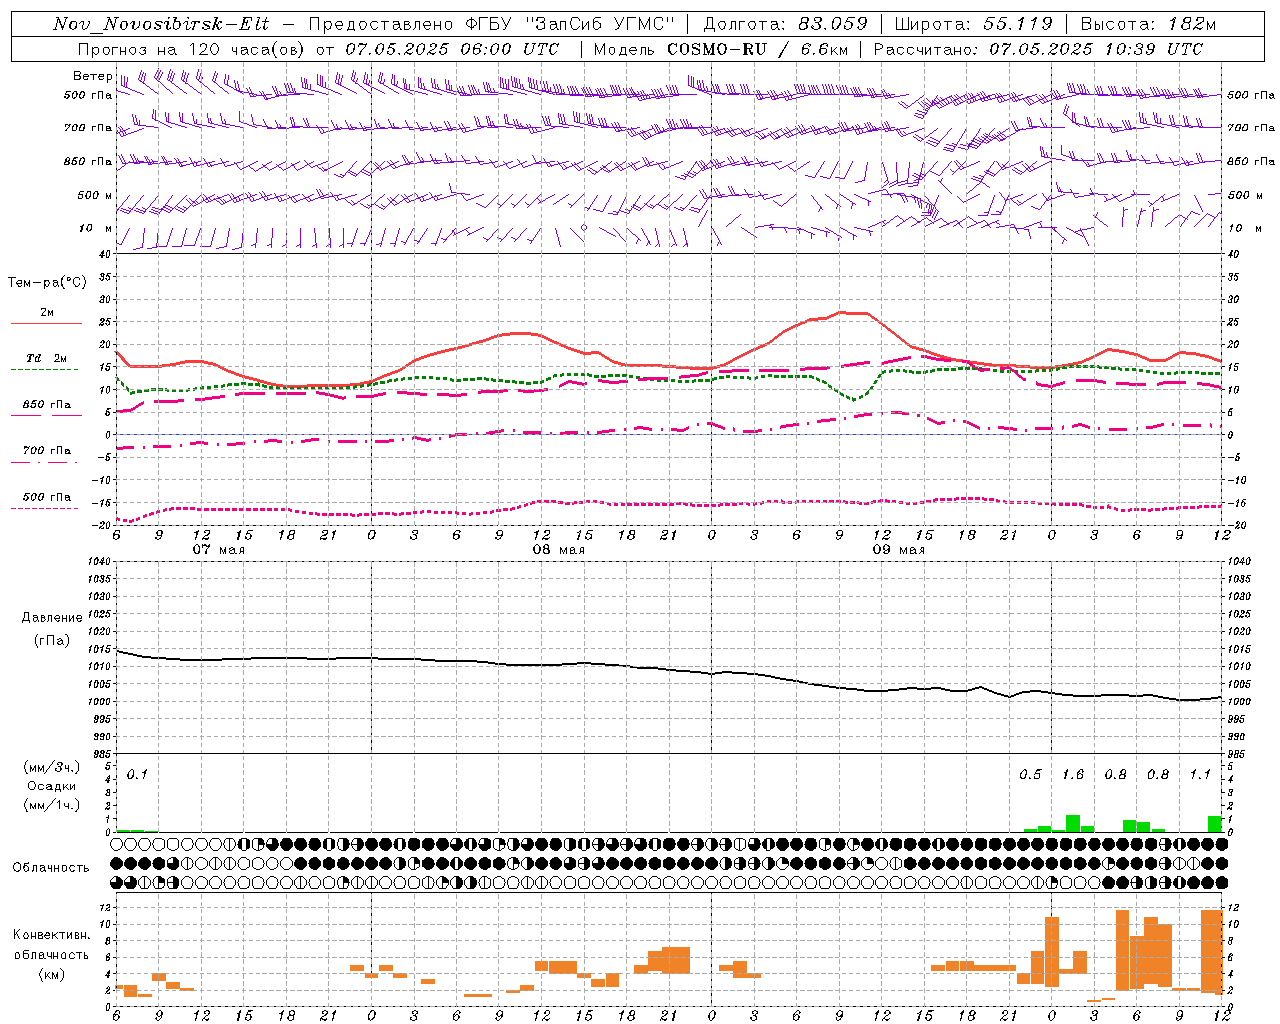Image resolution: width=1280 pixels, height=1024 pixels.
Task: Click the computed time 07.05.2025 10:39 UTC
Action: (x=1096, y=49)
